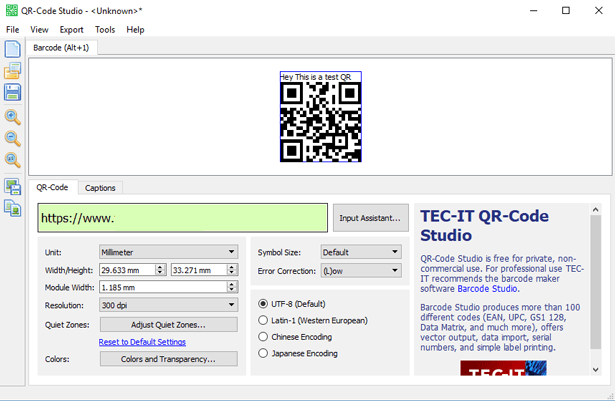The image size is (615, 401).
Task: Open the Help menu
Action: pyautogui.click(x=135, y=30)
